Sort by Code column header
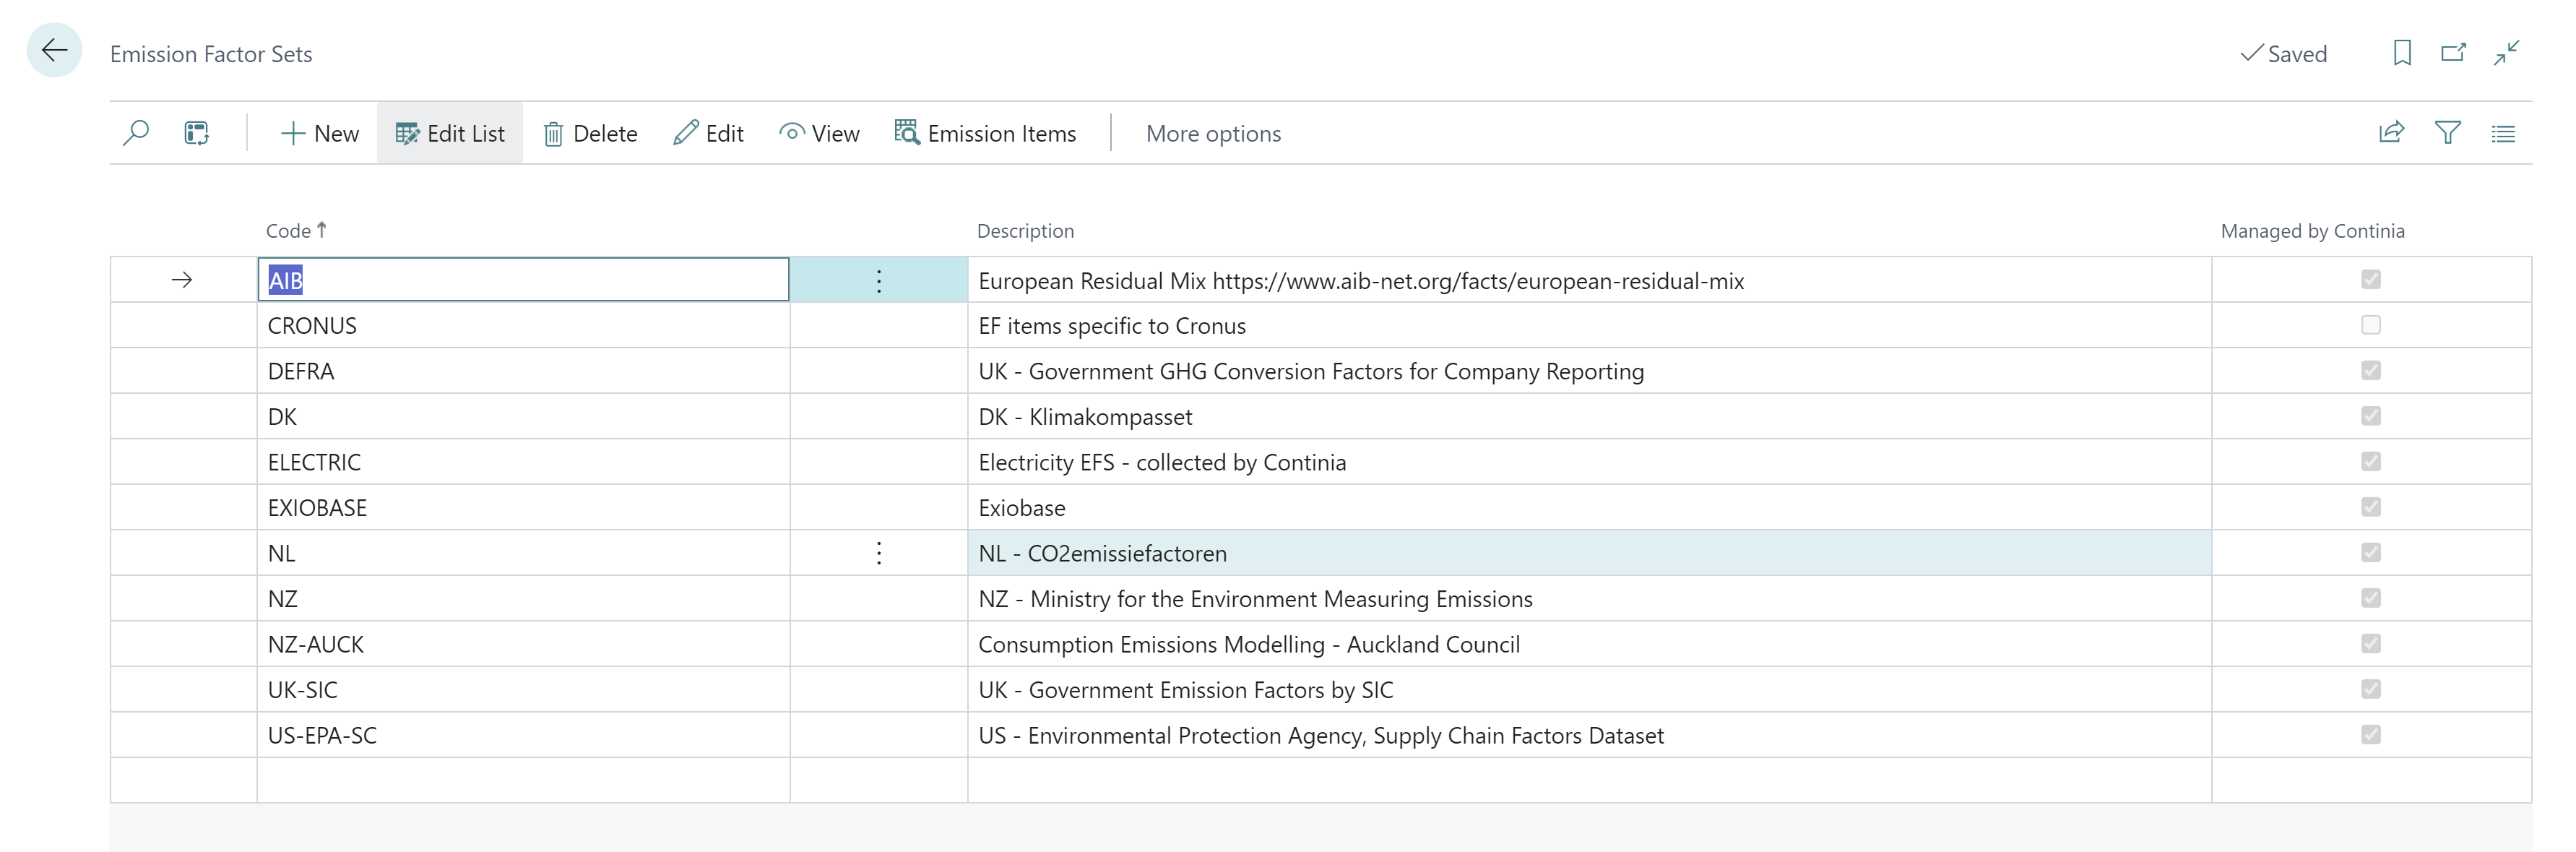Viewport: 2576px width, 852px height. point(296,231)
